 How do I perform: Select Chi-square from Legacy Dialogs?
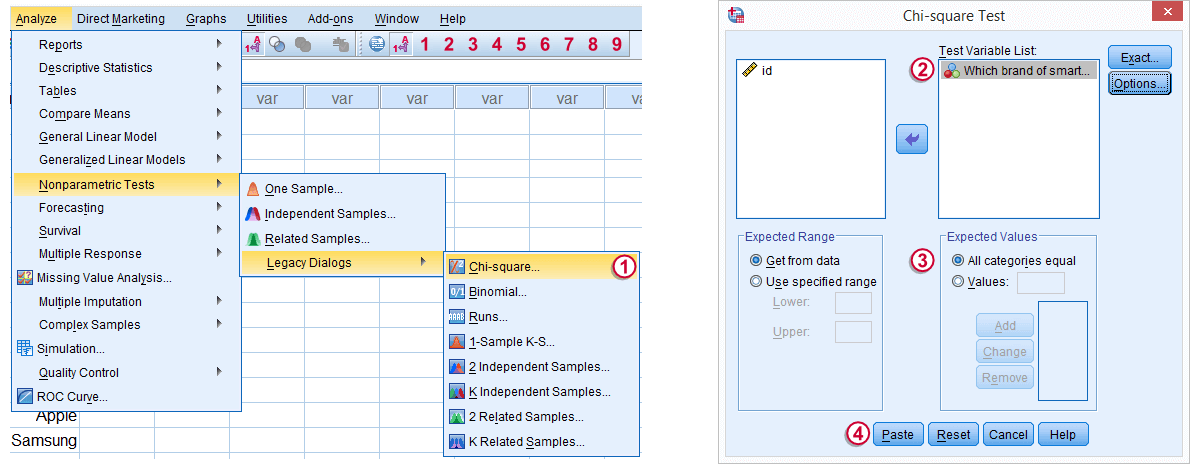(x=541, y=267)
